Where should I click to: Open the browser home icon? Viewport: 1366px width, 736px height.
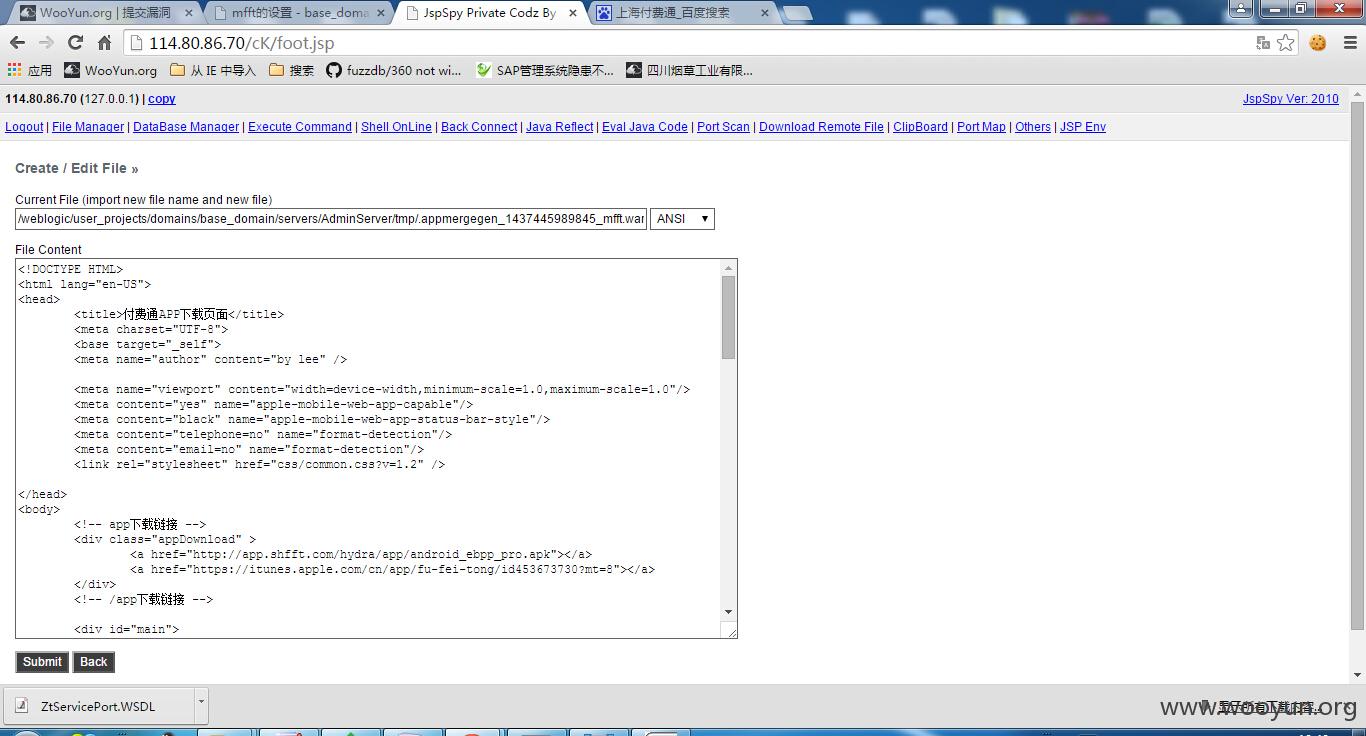[x=104, y=43]
